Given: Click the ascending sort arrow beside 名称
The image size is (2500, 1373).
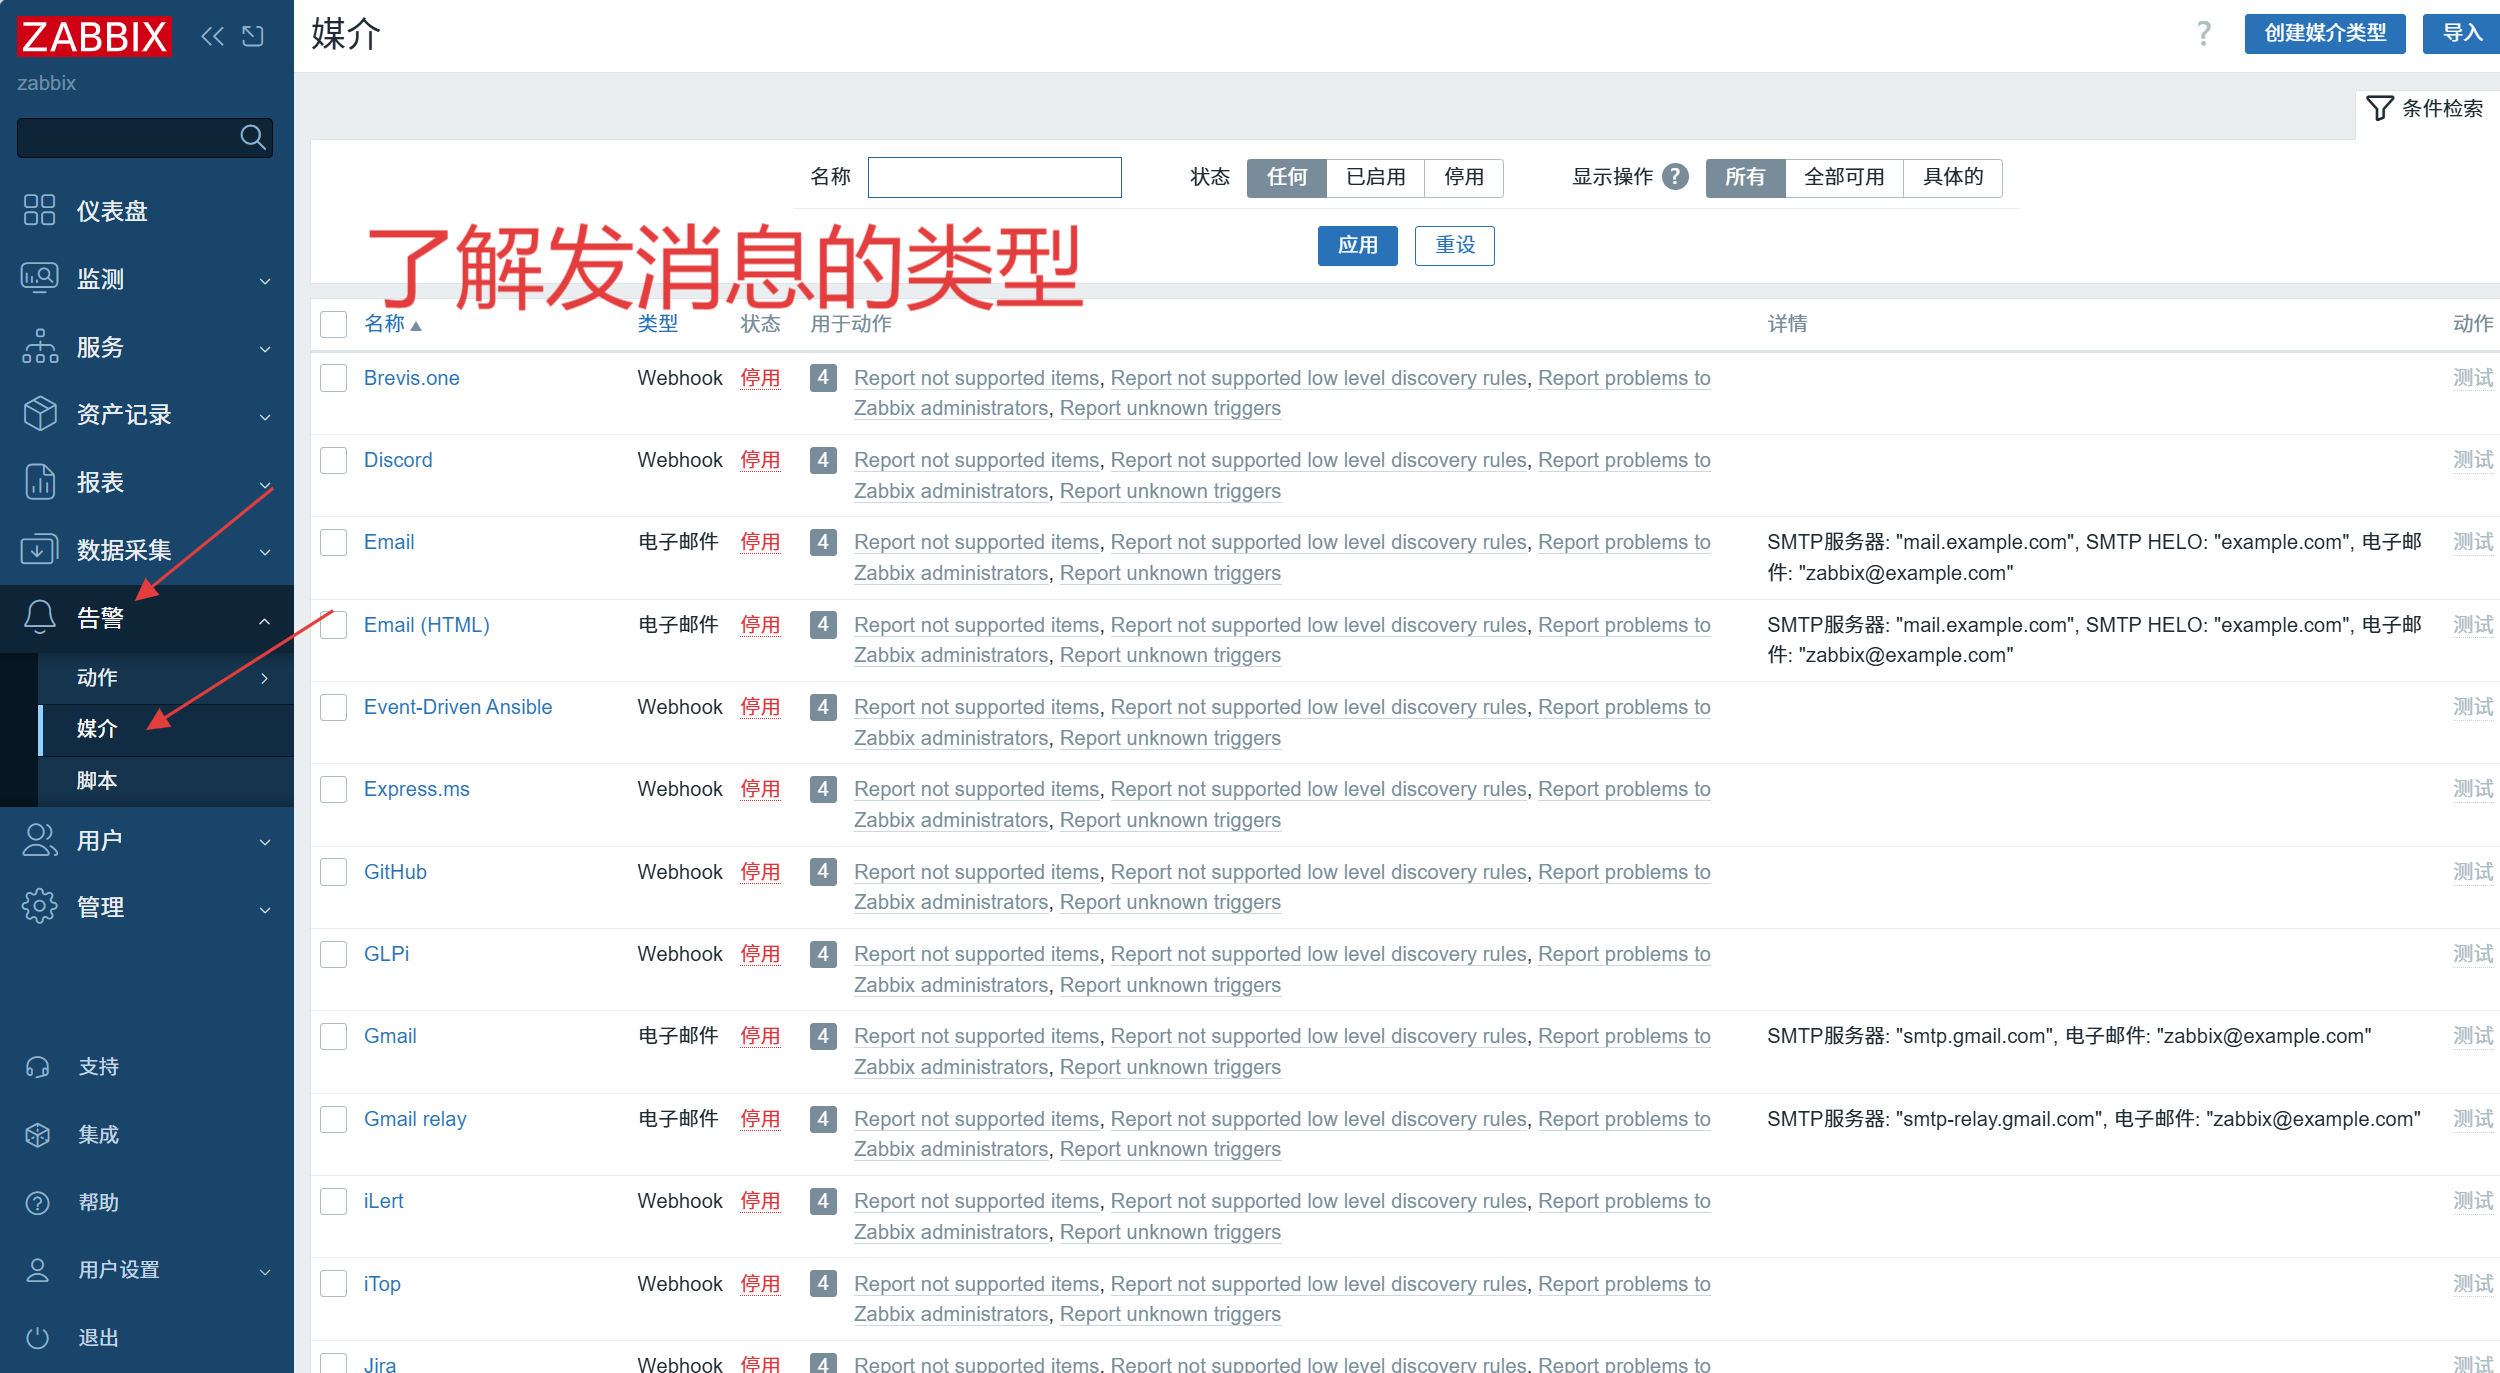Looking at the screenshot, I should [x=416, y=326].
